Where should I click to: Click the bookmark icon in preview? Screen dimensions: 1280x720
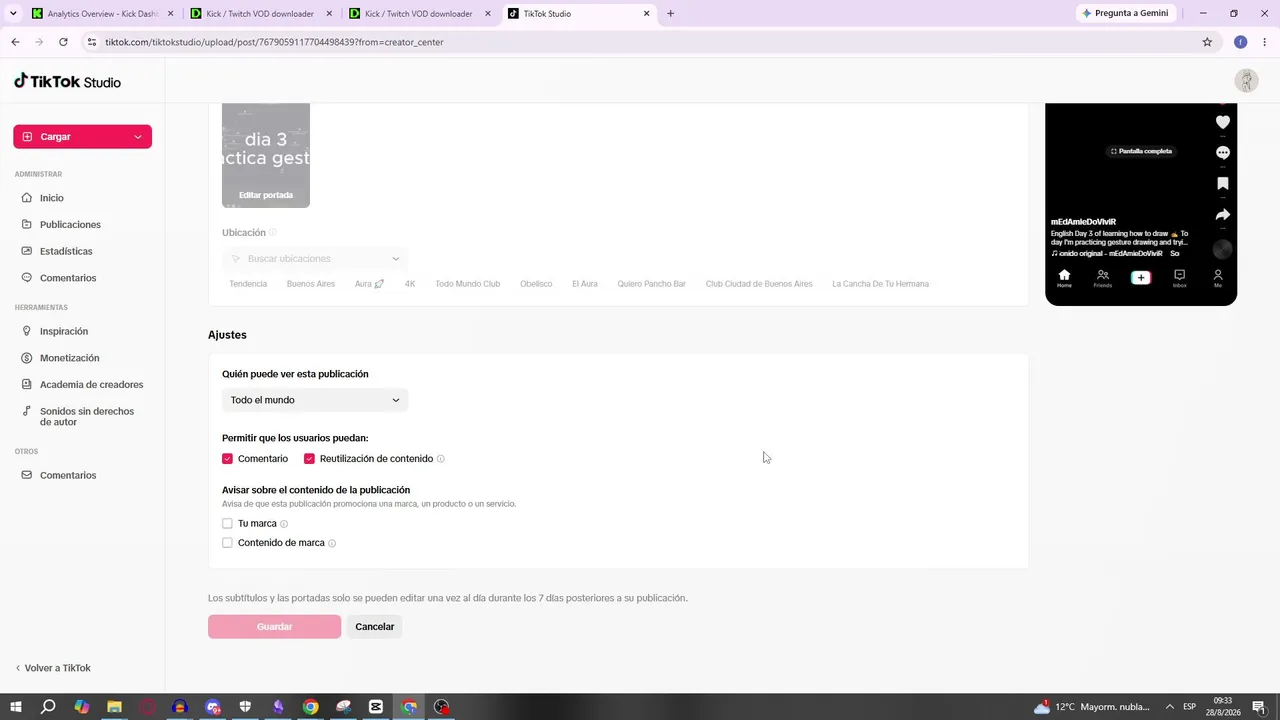pos(1222,184)
